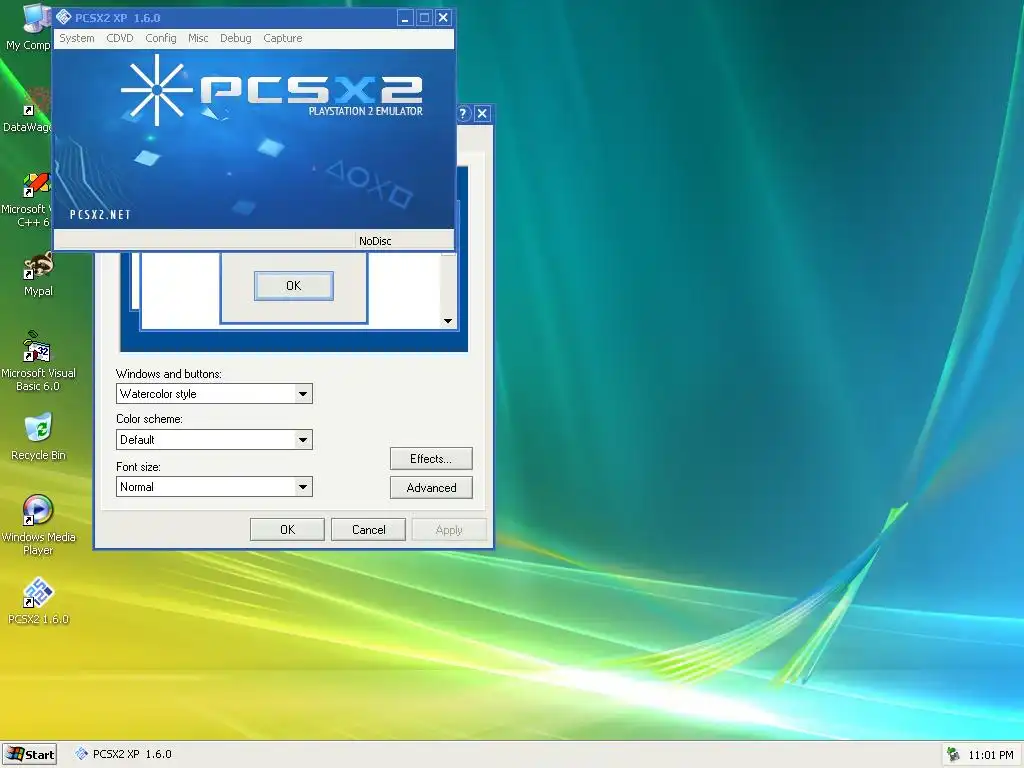Click the network tray icon
This screenshot has width=1024, height=768.
pyautogui.click(x=953, y=754)
